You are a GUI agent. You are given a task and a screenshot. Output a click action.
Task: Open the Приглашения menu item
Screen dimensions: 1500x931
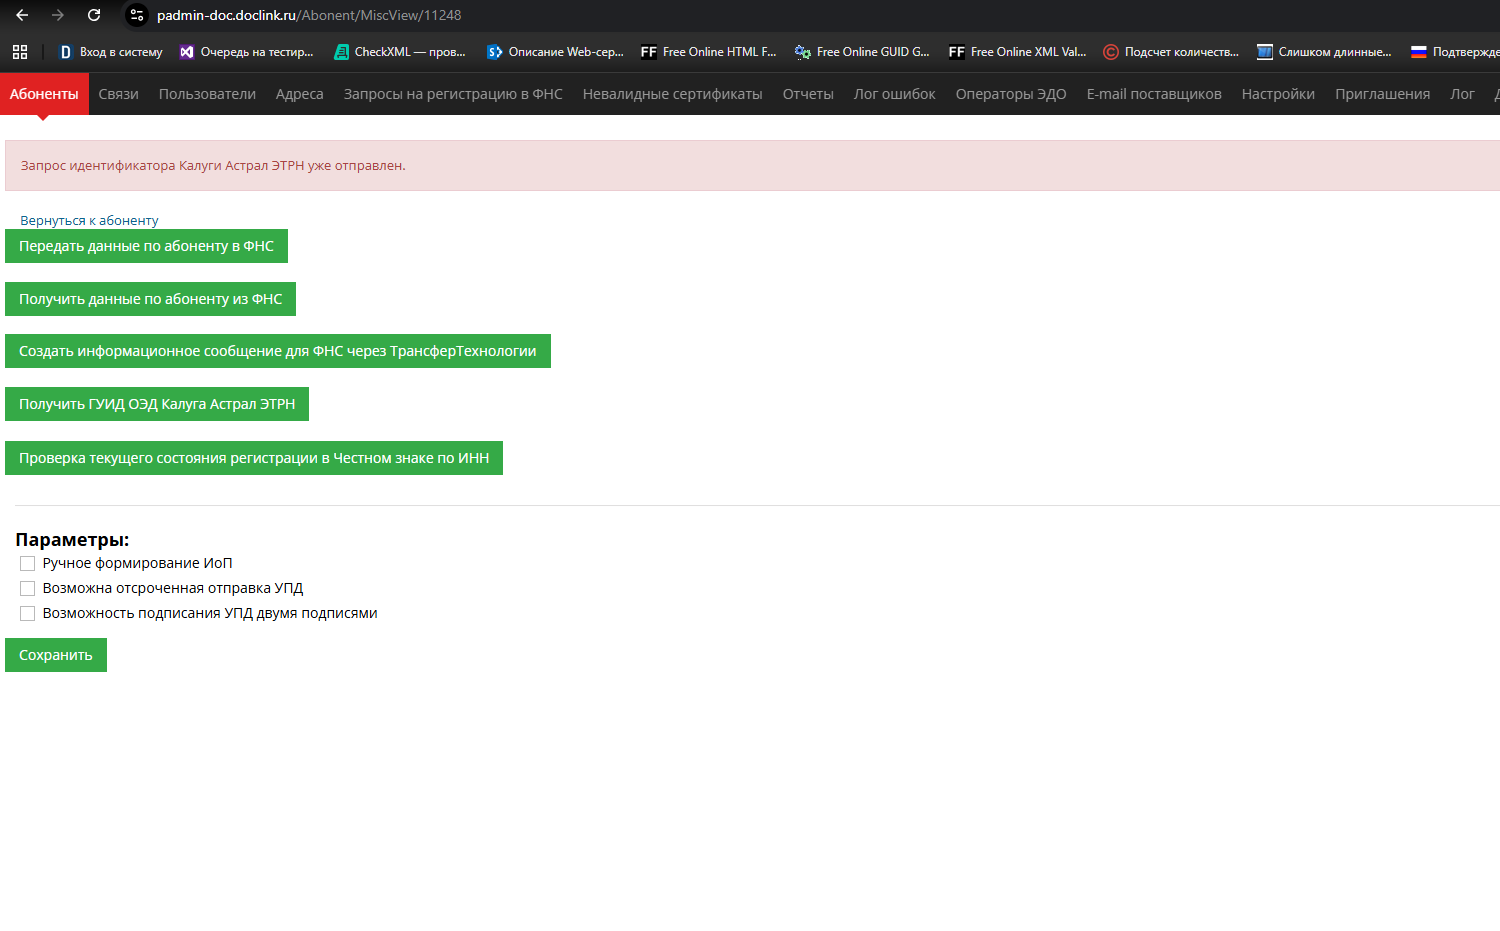pos(1383,94)
